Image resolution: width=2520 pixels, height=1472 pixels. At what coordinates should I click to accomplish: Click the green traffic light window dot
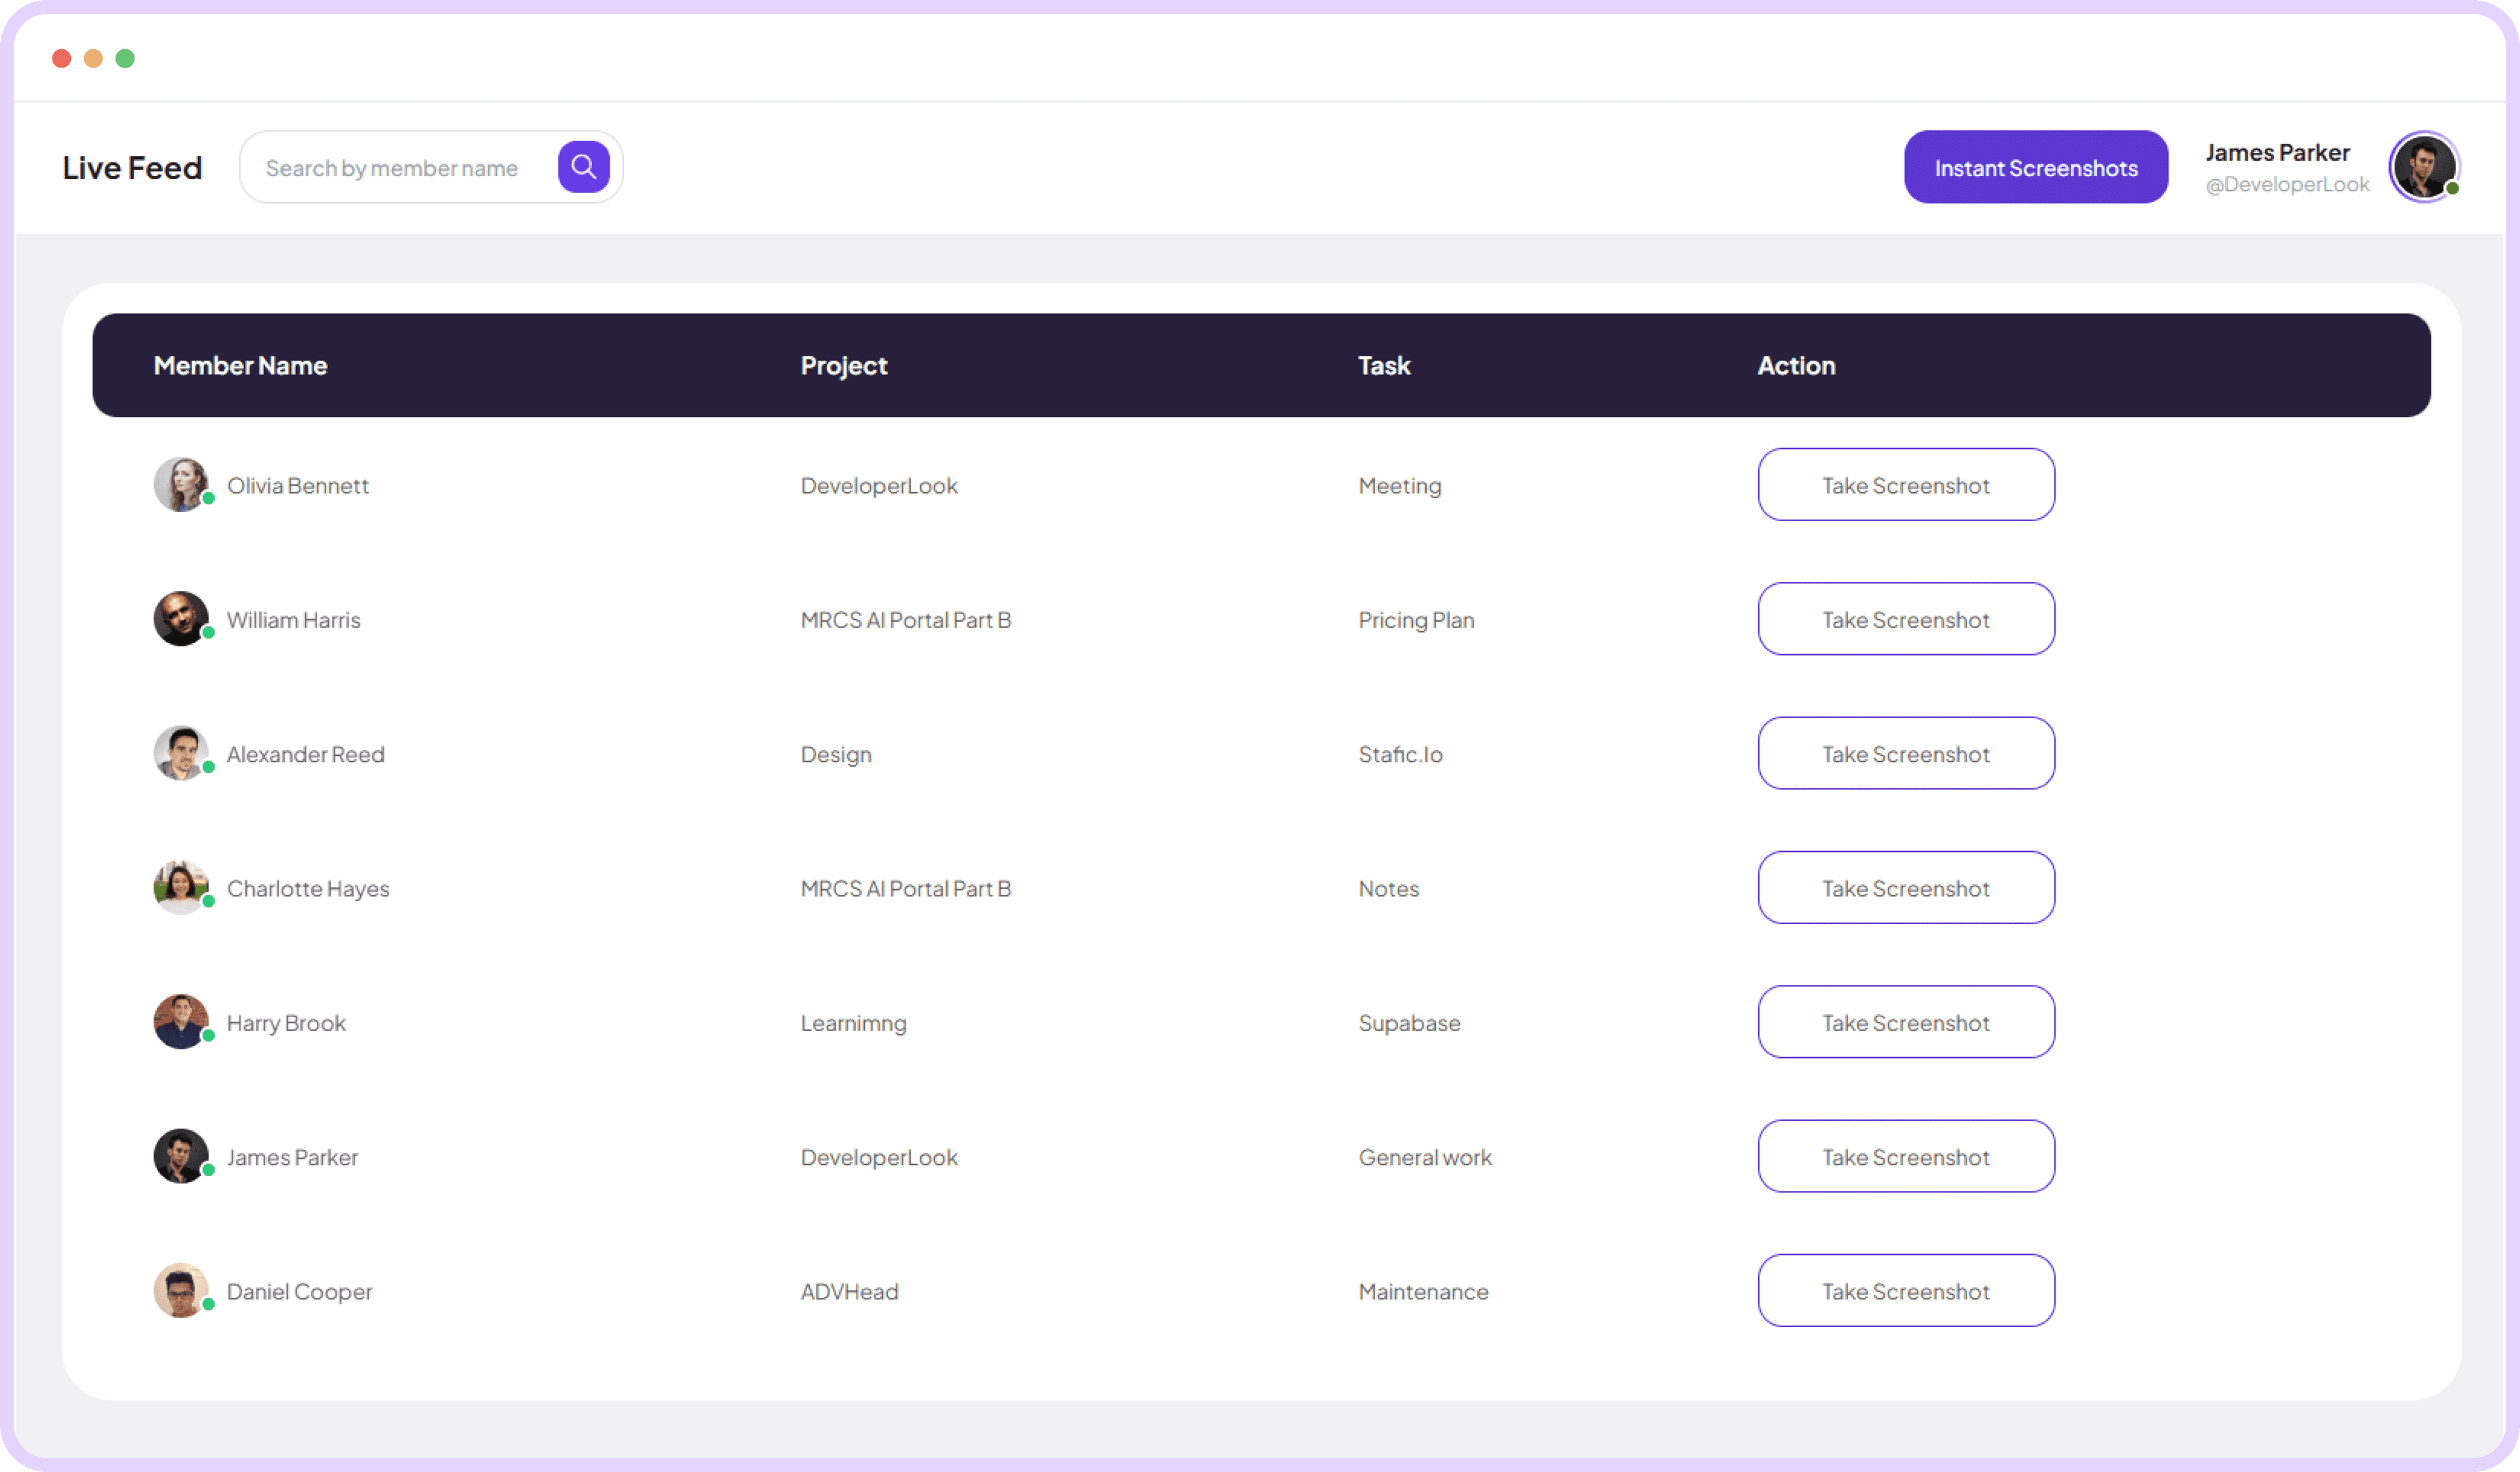click(x=125, y=58)
